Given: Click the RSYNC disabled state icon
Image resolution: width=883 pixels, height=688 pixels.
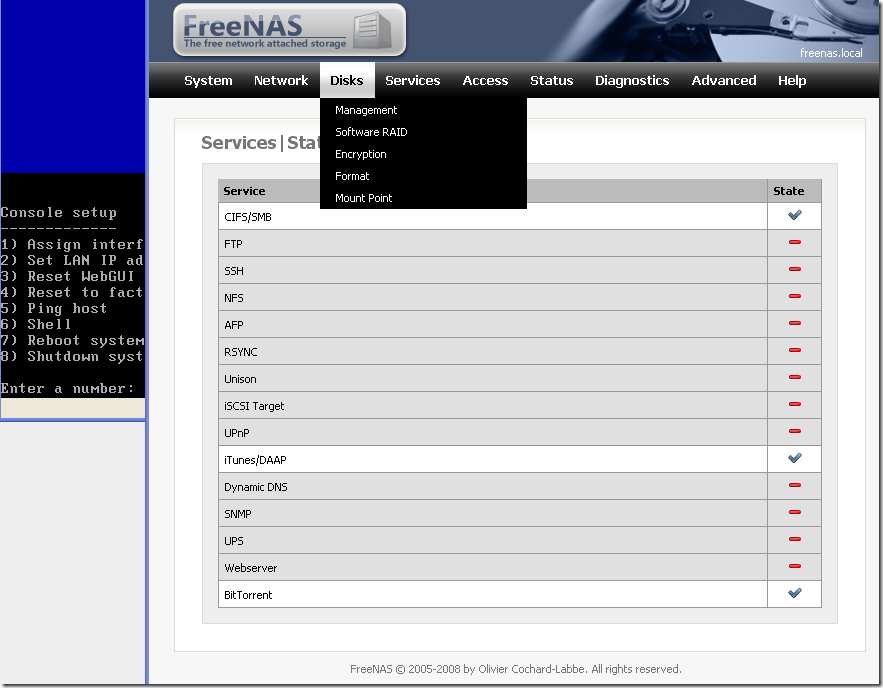Looking at the screenshot, I should click(x=795, y=350).
